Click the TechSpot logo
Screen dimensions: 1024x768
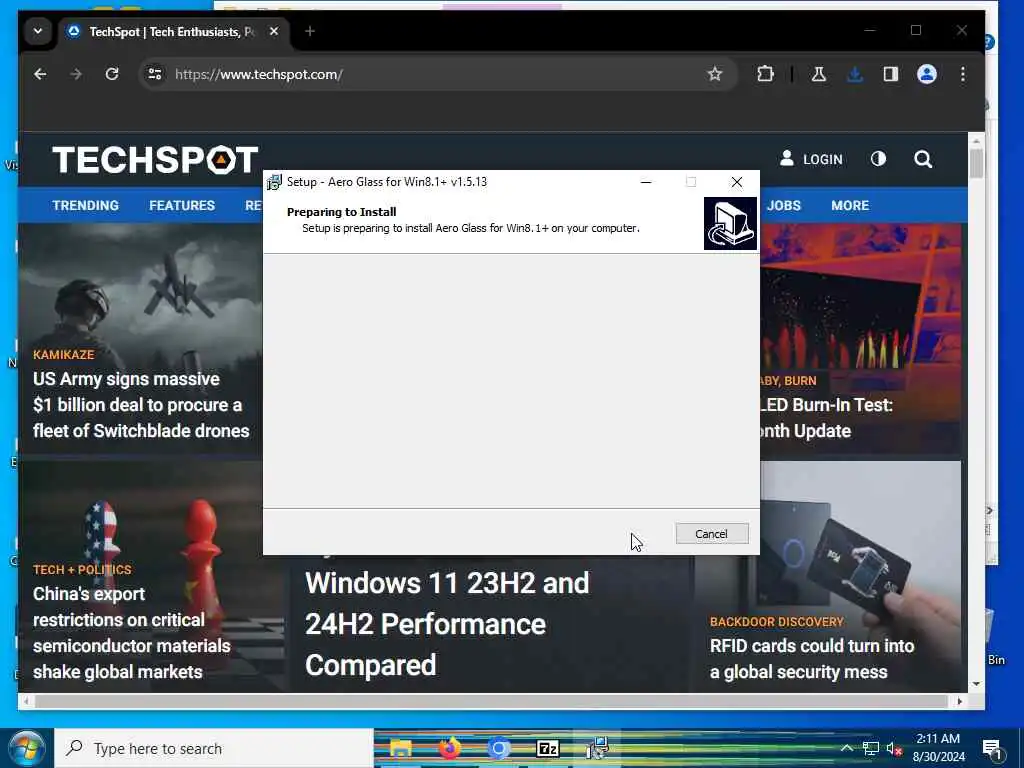(155, 160)
